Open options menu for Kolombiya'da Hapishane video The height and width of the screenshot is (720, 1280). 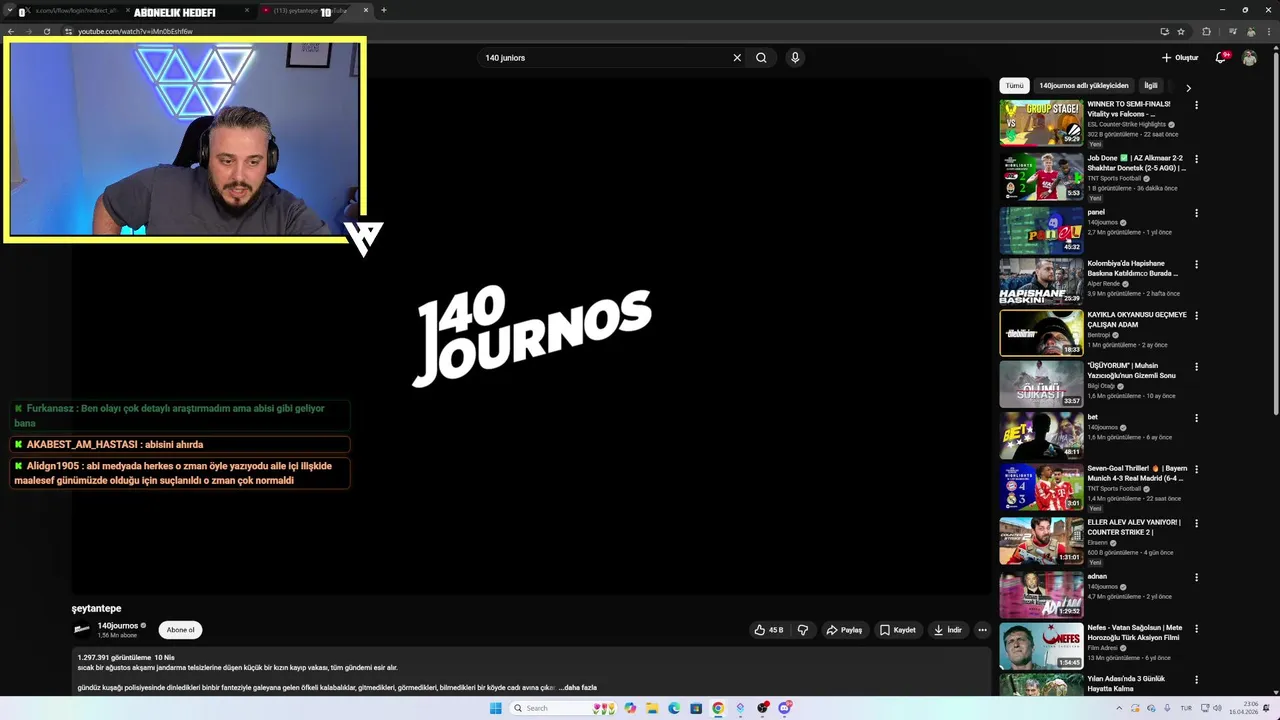(1196, 265)
